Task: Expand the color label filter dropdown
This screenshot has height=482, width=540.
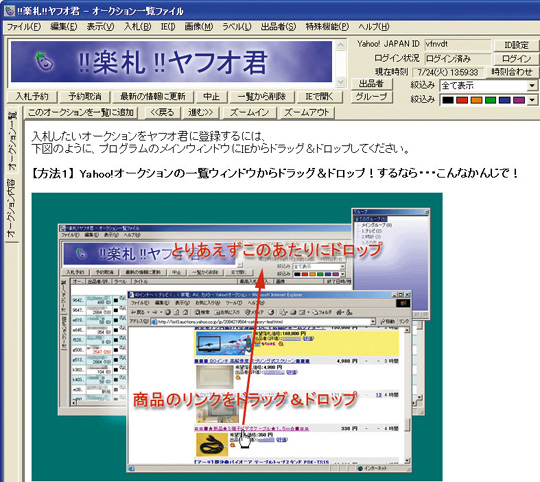Action: click(x=532, y=100)
